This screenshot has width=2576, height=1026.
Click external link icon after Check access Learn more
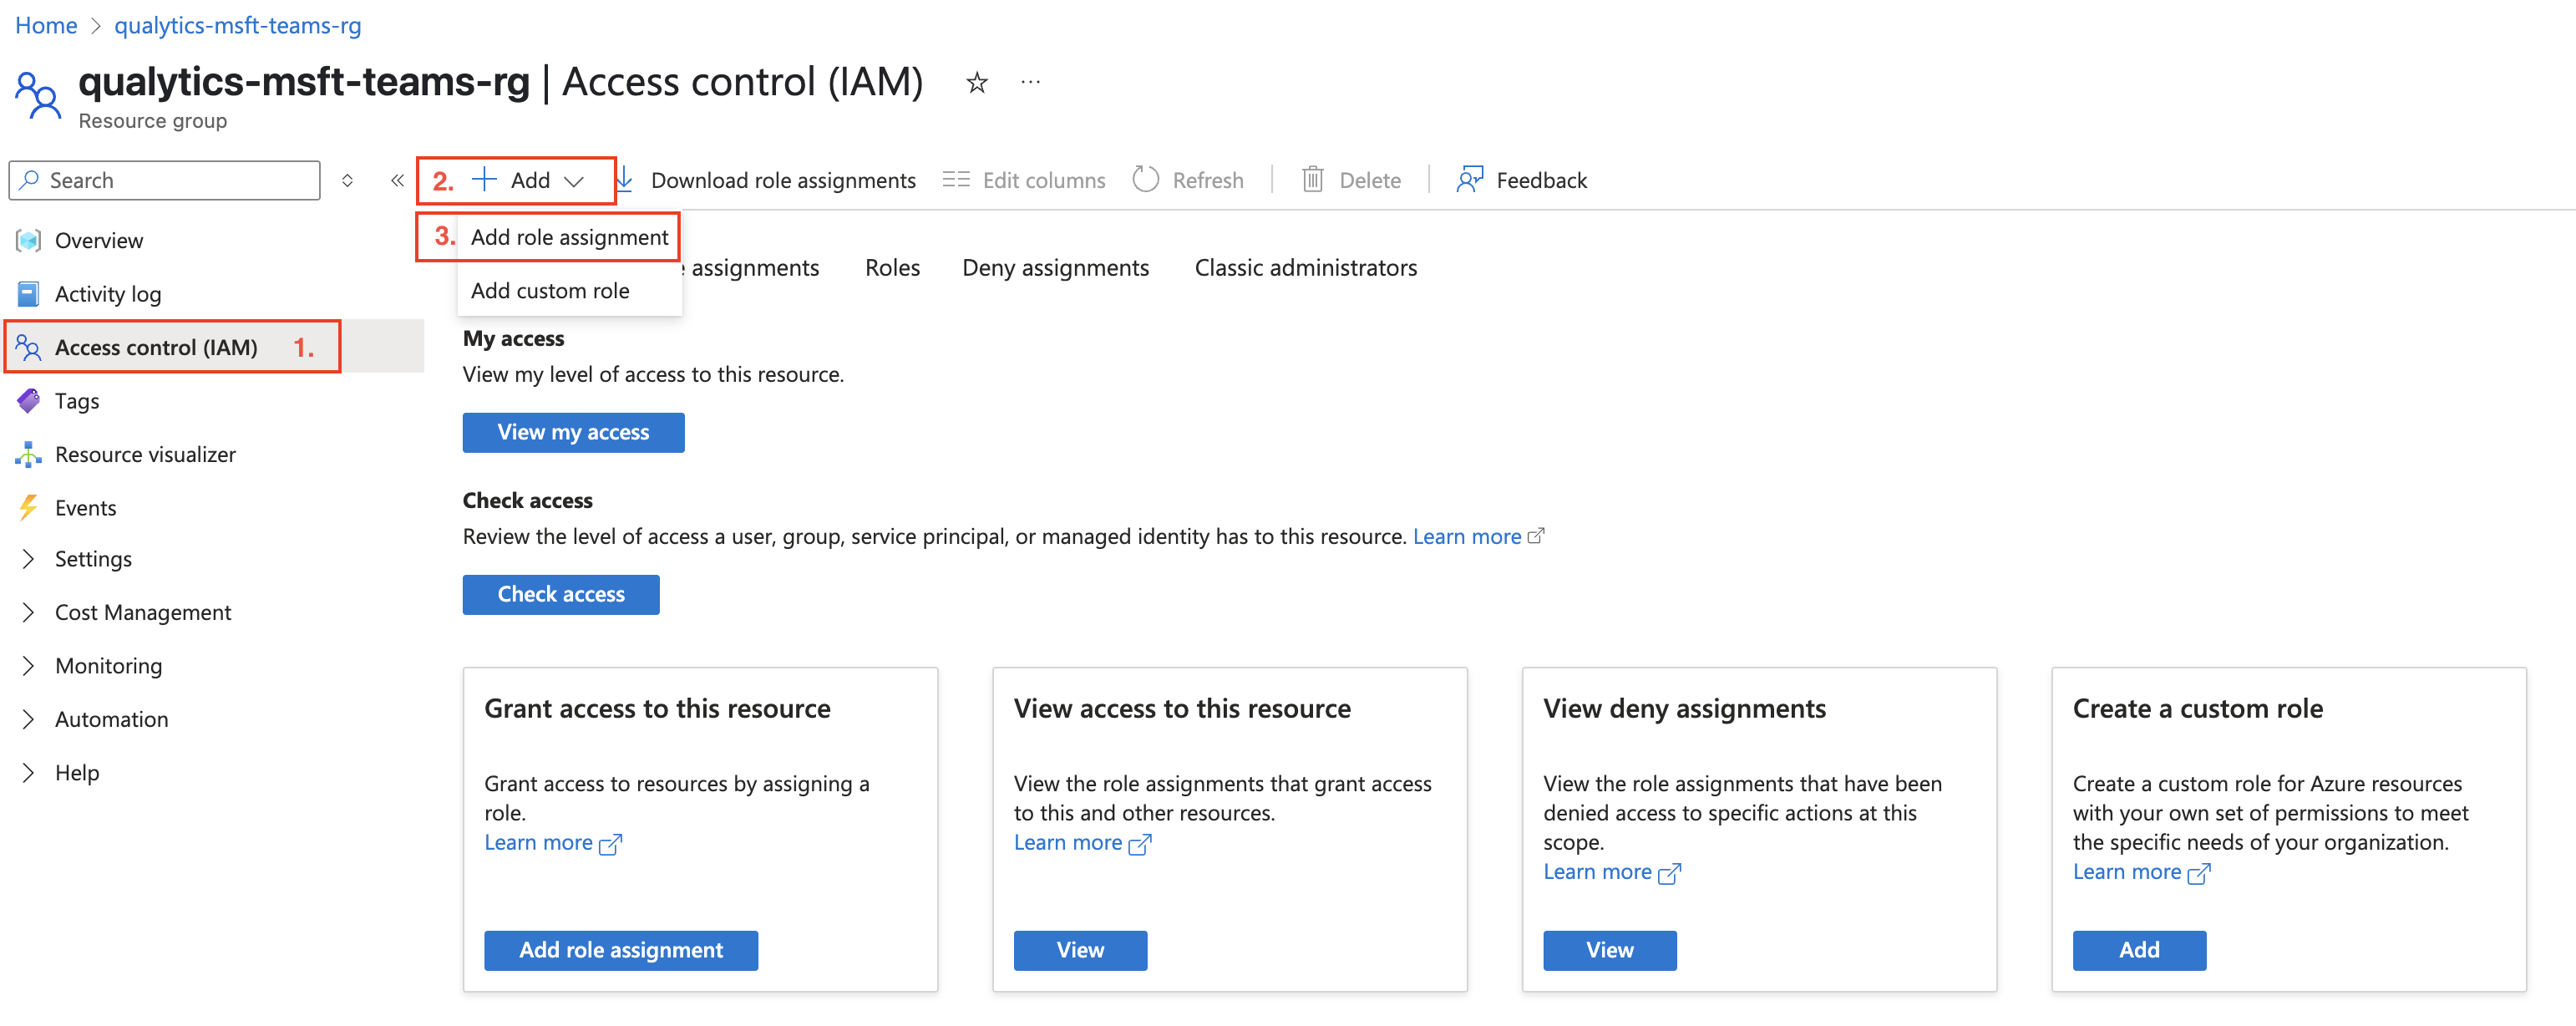tap(1536, 536)
